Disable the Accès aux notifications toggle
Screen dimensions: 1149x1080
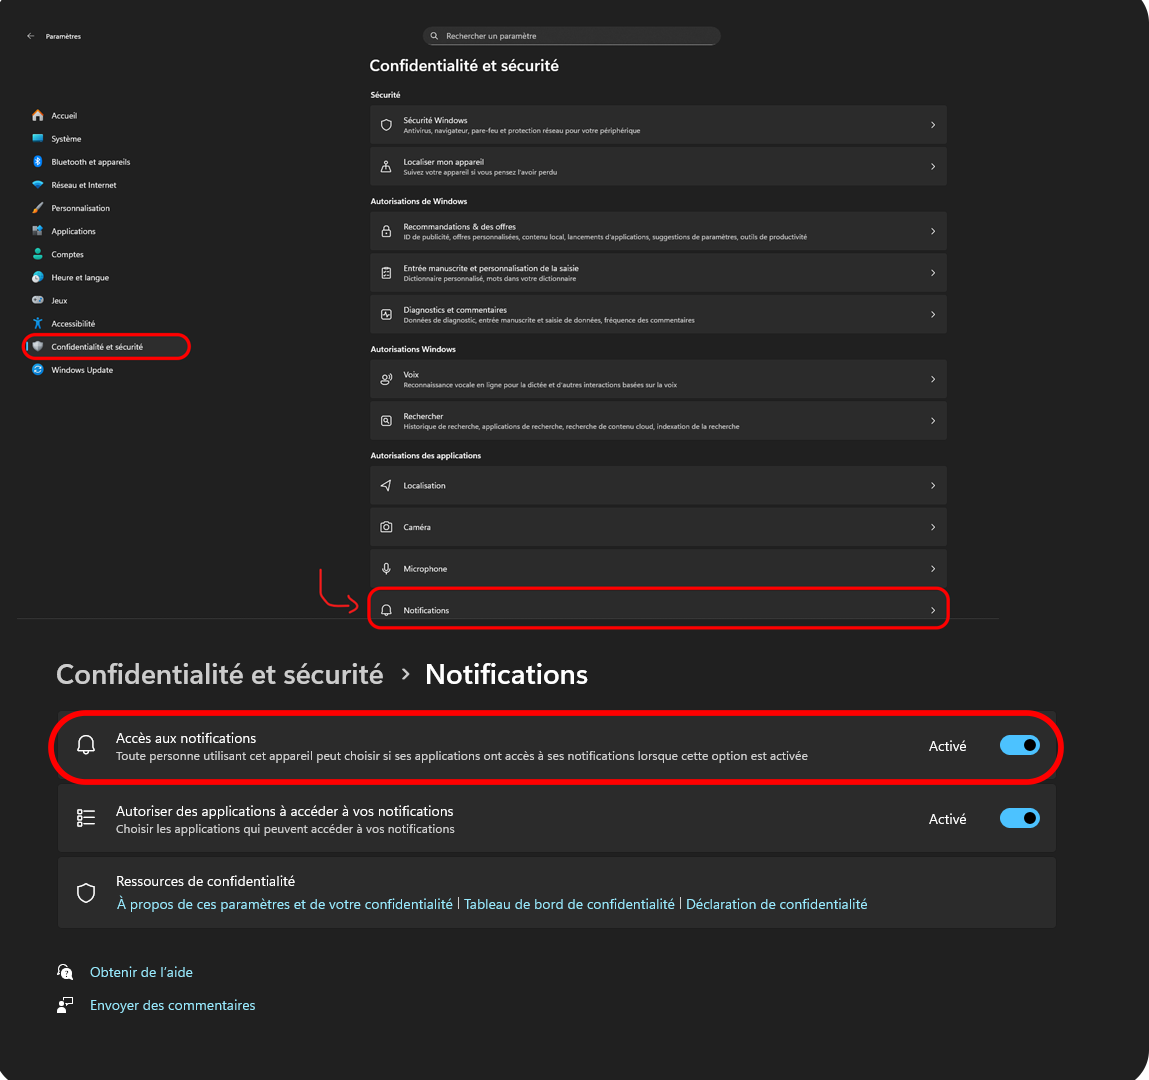coord(1019,745)
